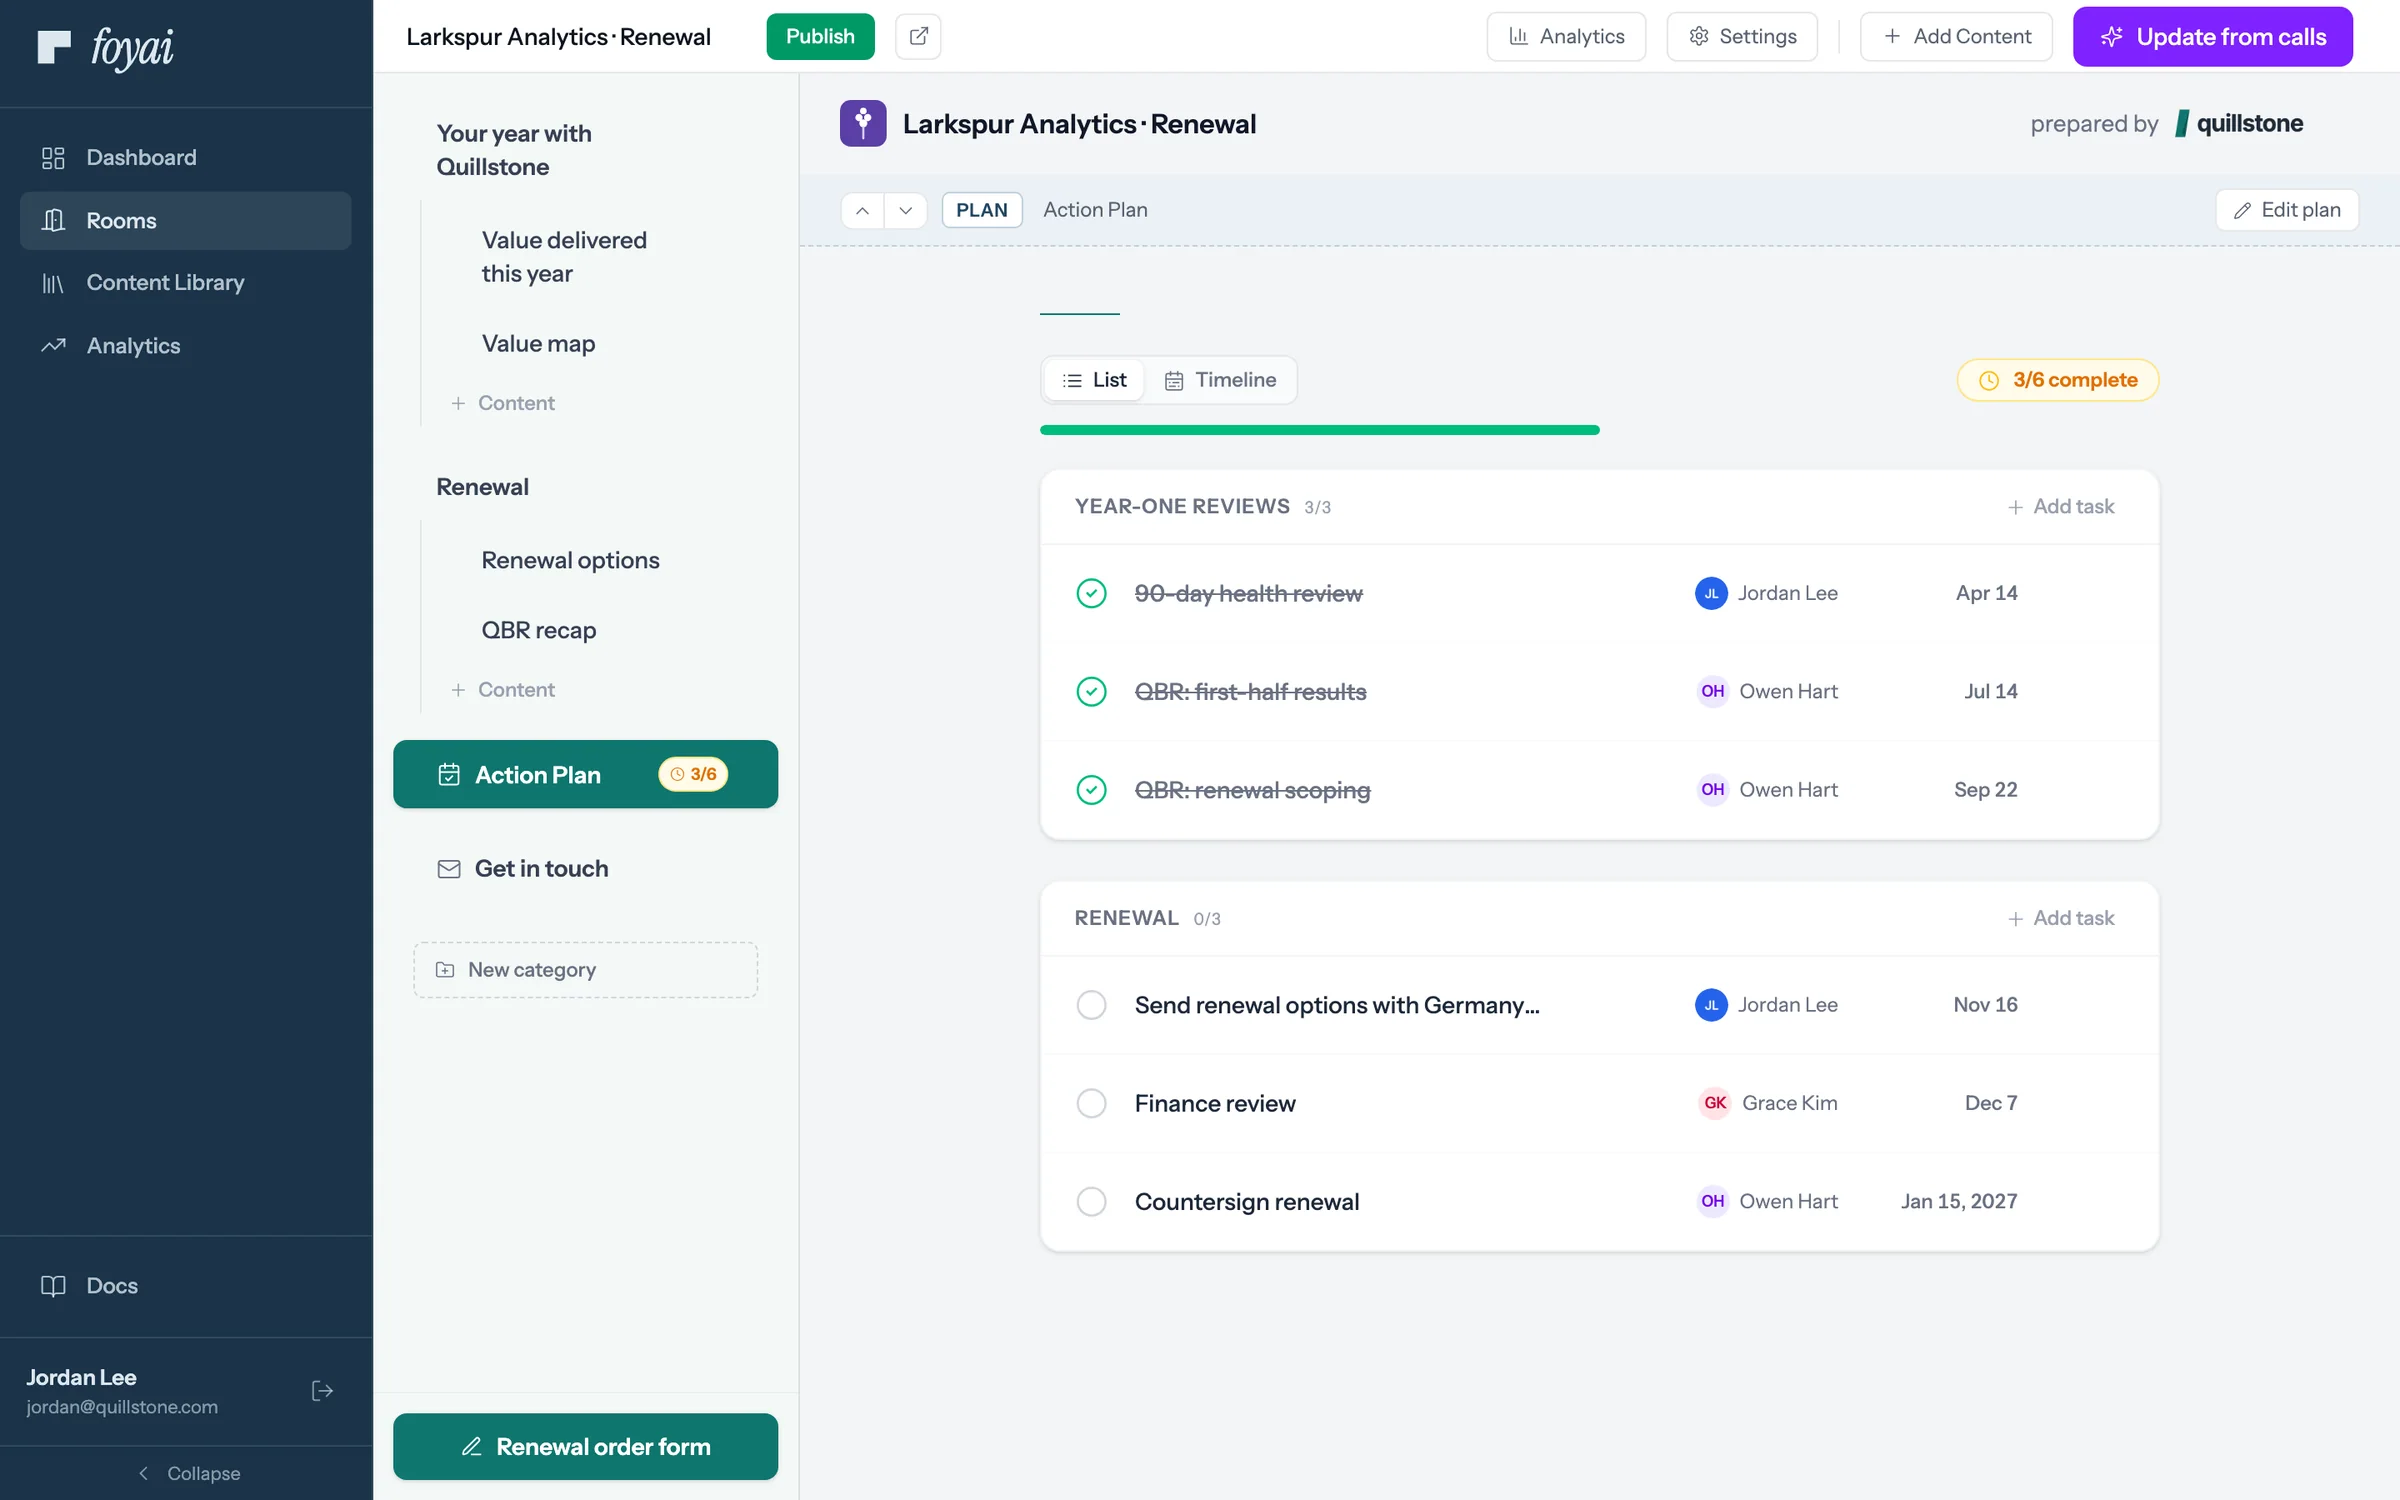Click the Apr 14 due date

click(x=1986, y=593)
